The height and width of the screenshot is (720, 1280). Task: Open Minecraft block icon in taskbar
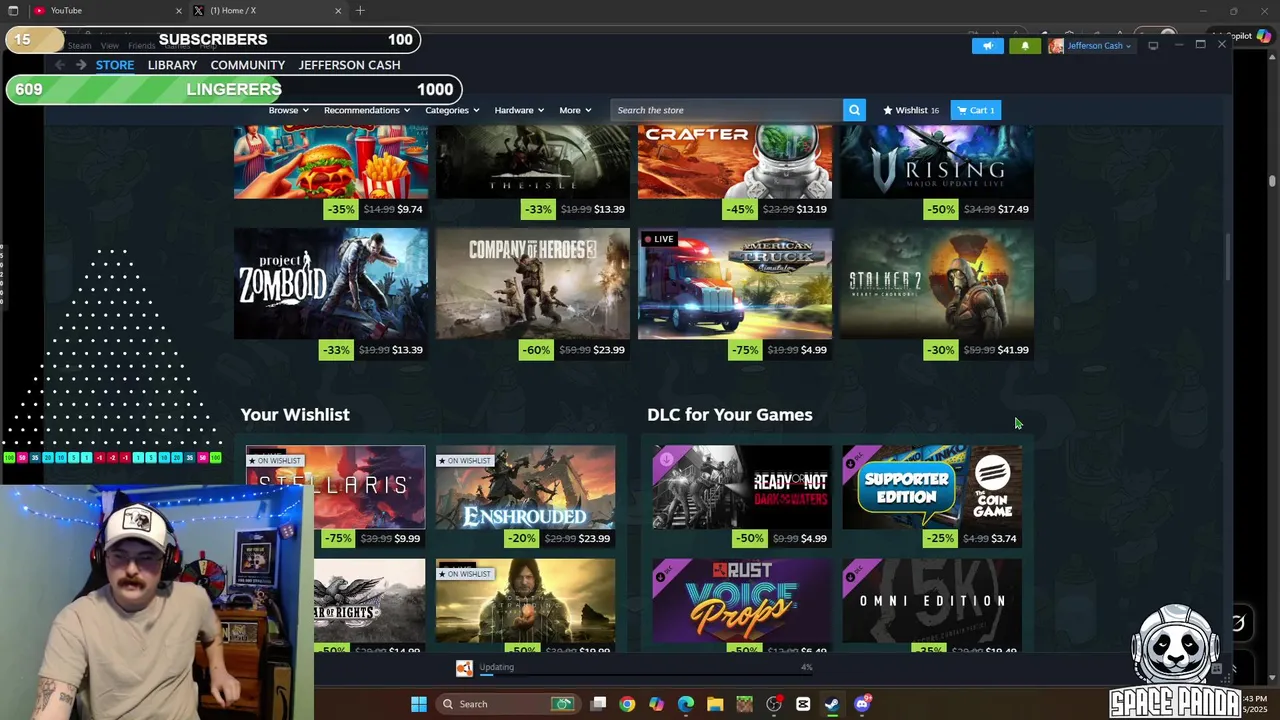744,704
